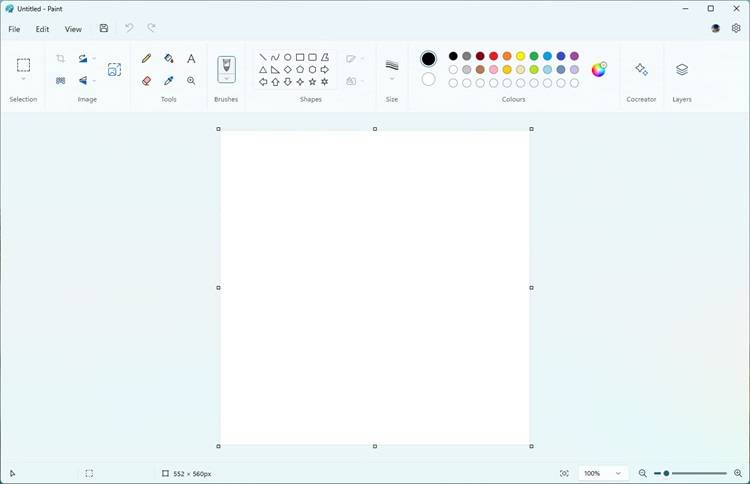Select the Oval shape
The width and height of the screenshot is (750, 484).
287,57
